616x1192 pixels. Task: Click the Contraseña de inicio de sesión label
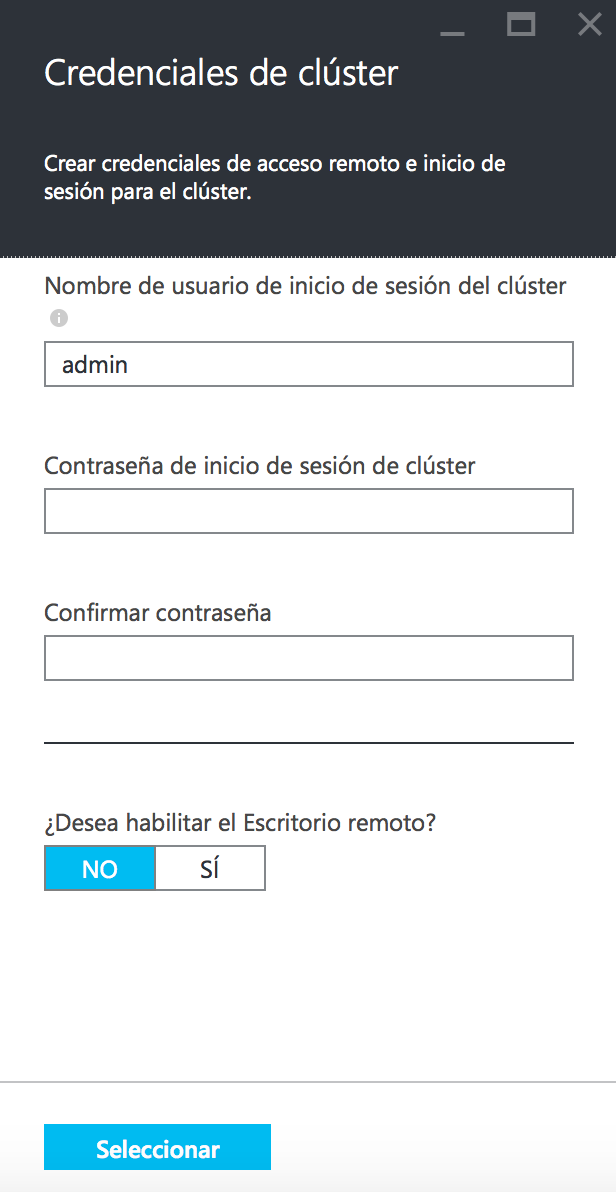pyautogui.click(x=259, y=465)
